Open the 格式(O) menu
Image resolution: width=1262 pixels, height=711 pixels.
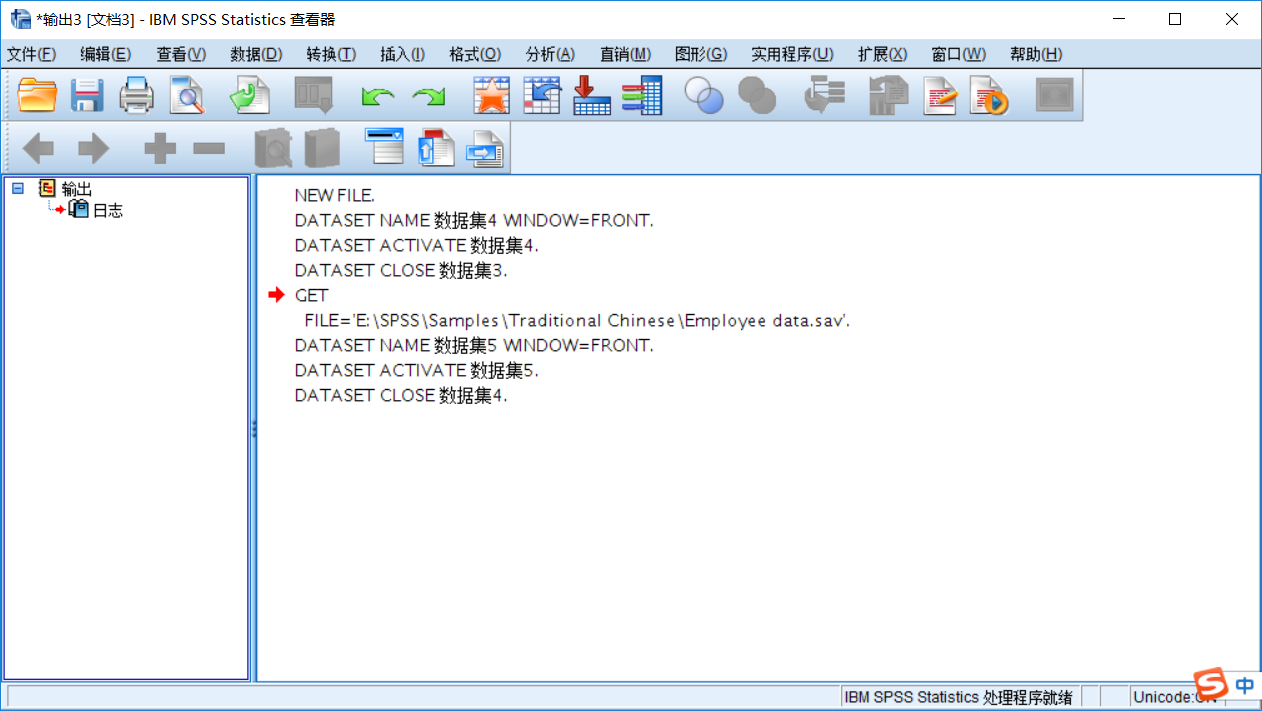pyautogui.click(x=475, y=54)
